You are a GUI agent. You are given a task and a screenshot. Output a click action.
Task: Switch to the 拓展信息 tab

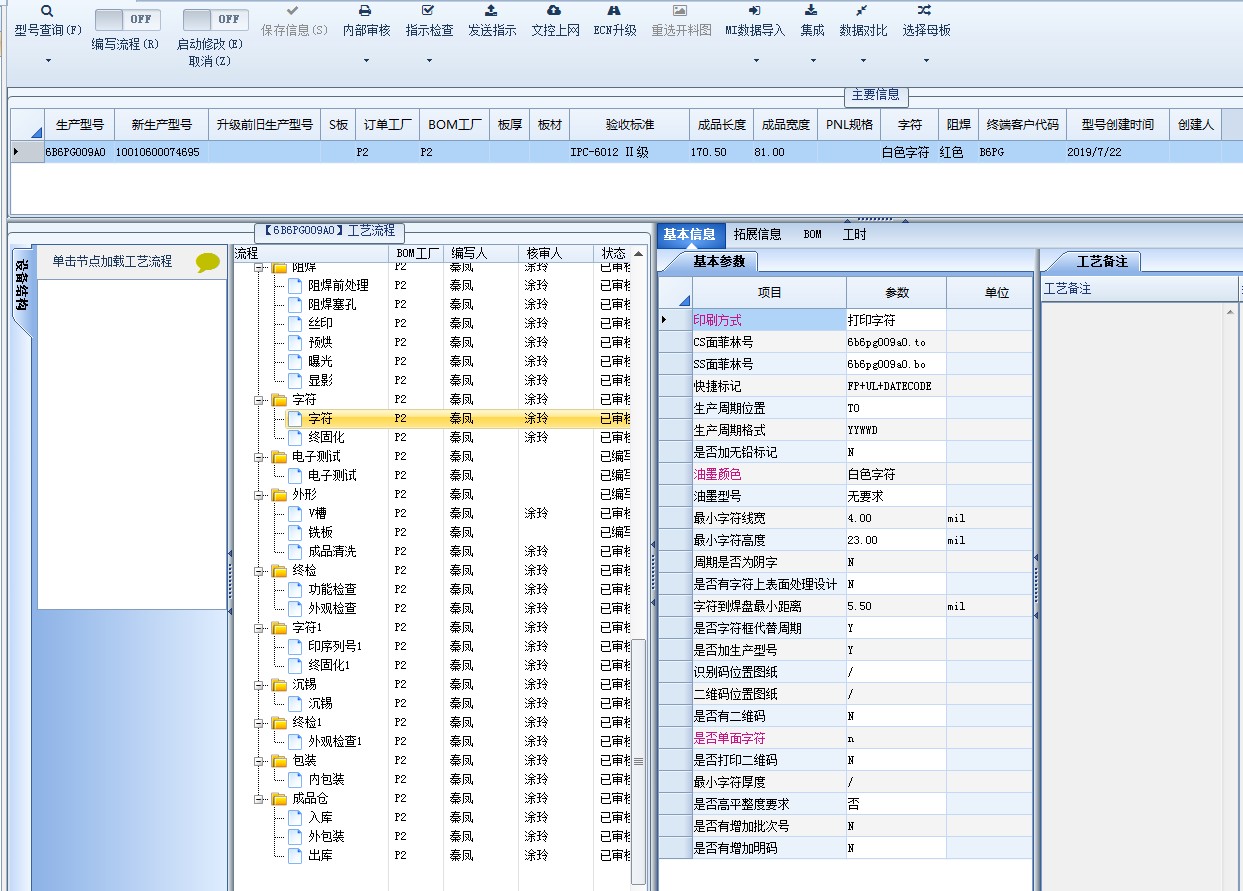[x=757, y=234]
